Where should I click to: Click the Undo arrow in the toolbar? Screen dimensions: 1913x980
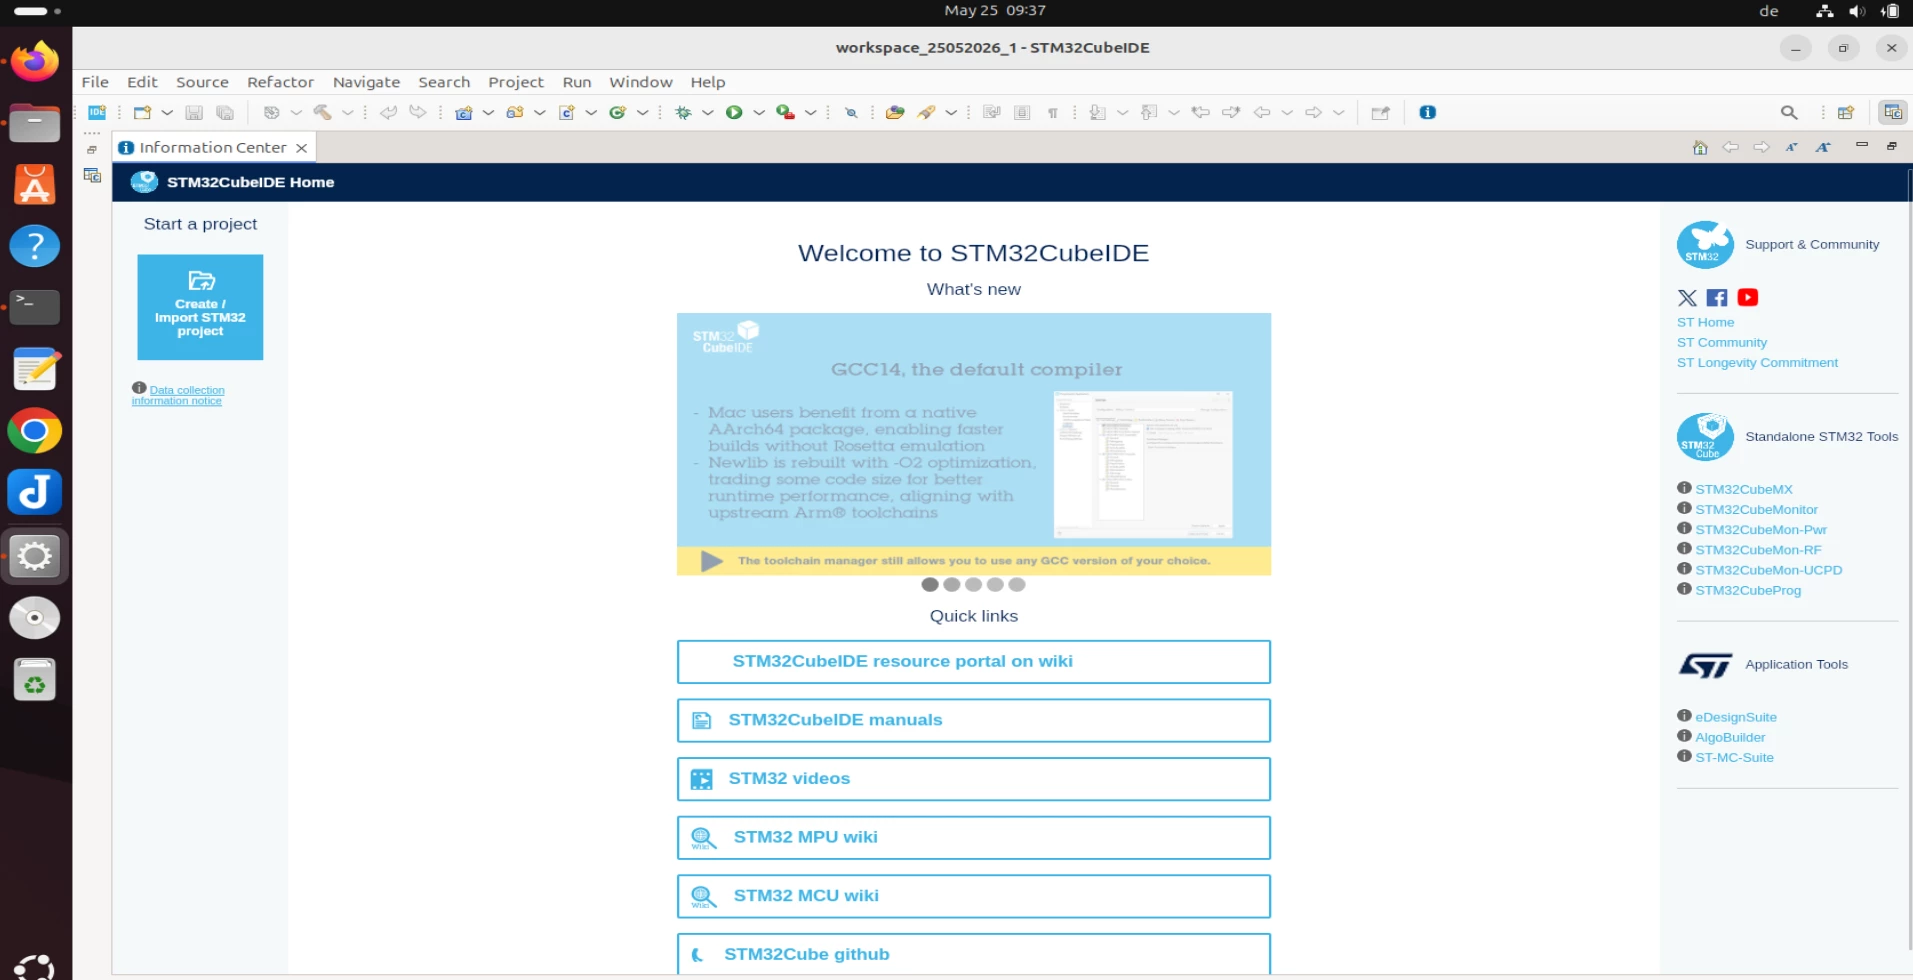click(388, 113)
